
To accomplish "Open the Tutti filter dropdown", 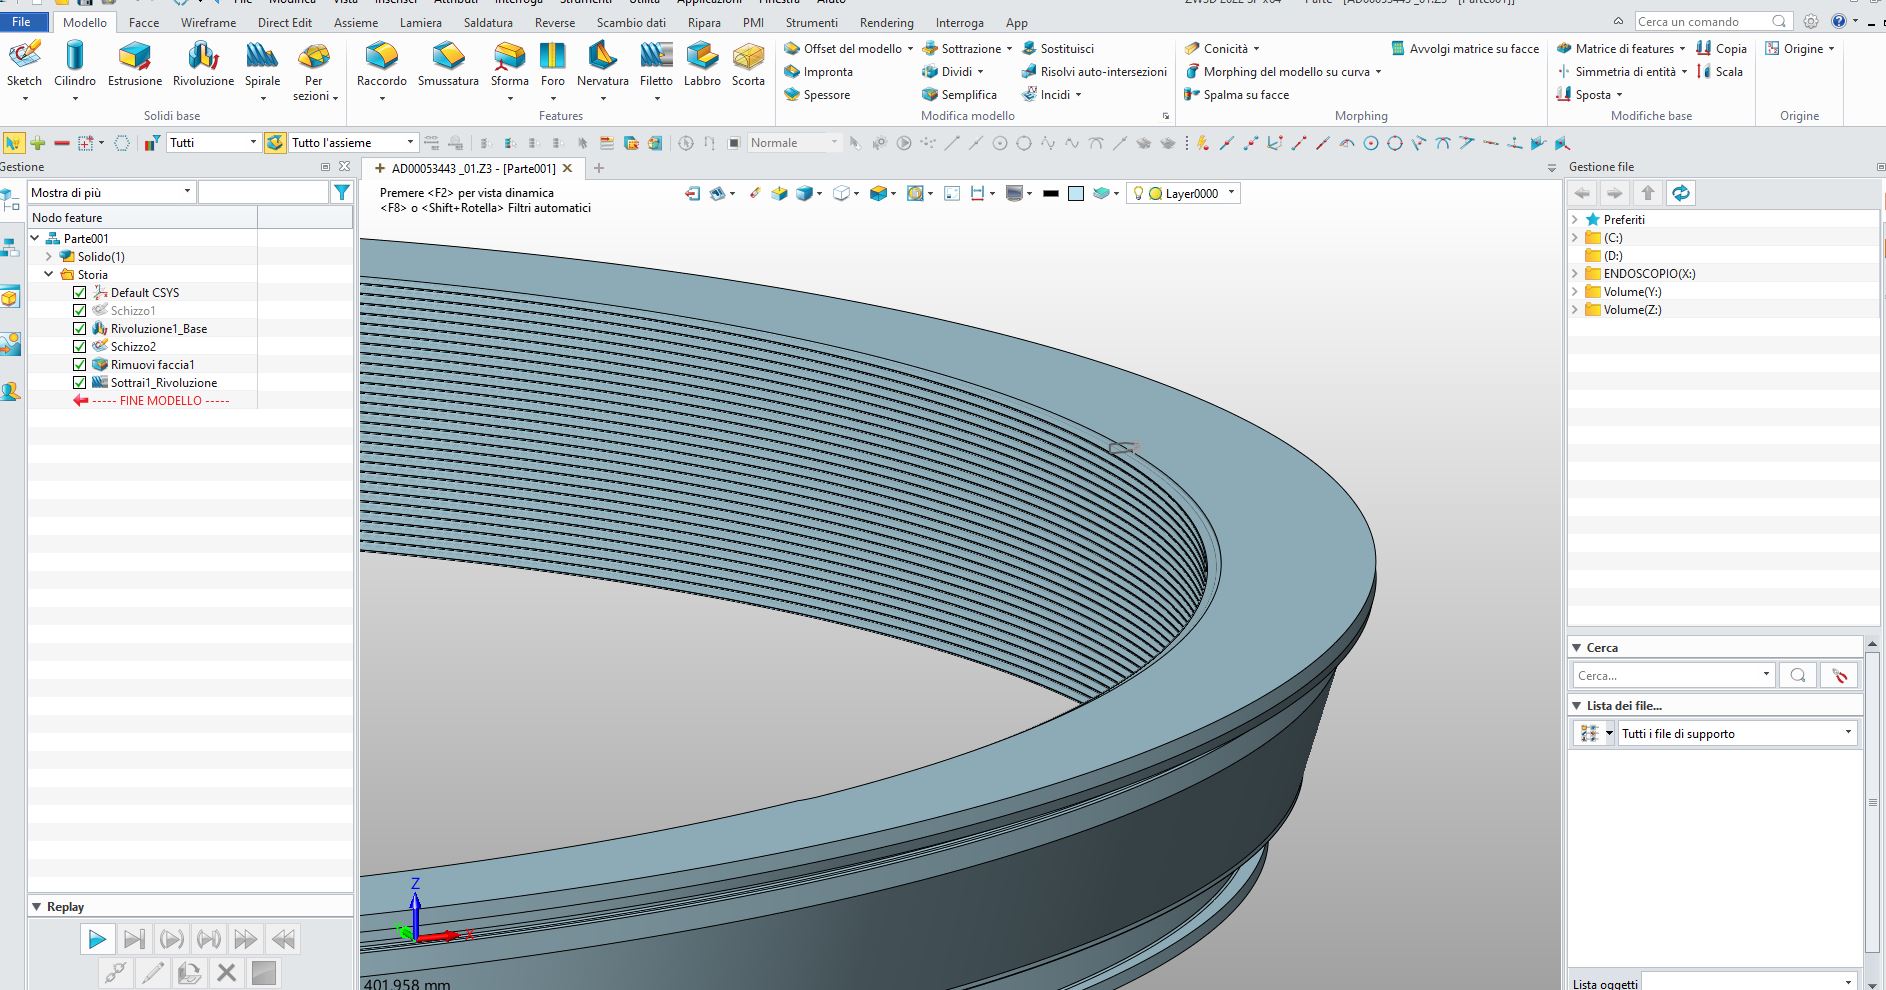I will (213, 143).
